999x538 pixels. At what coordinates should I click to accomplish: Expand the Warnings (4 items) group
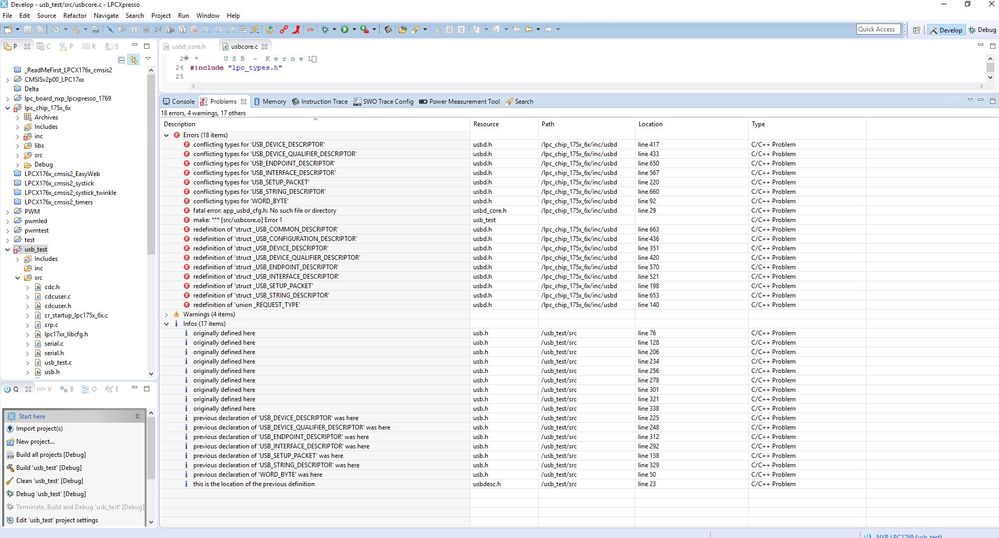(167, 314)
